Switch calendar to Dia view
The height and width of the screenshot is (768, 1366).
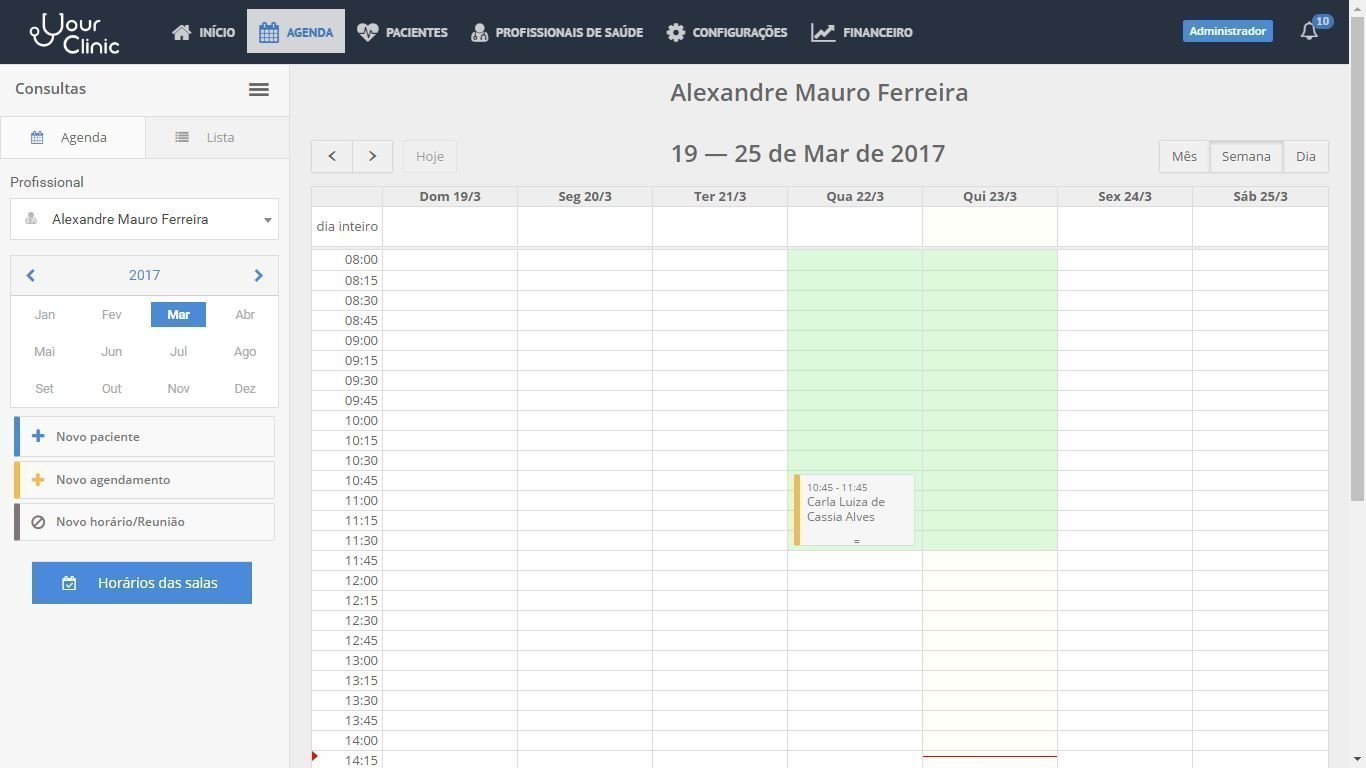tap(1305, 156)
